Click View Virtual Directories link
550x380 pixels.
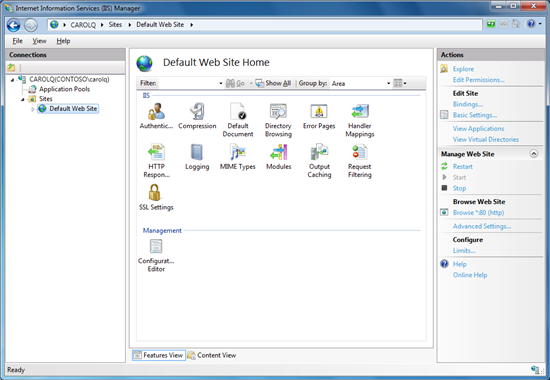(x=485, y=139)
